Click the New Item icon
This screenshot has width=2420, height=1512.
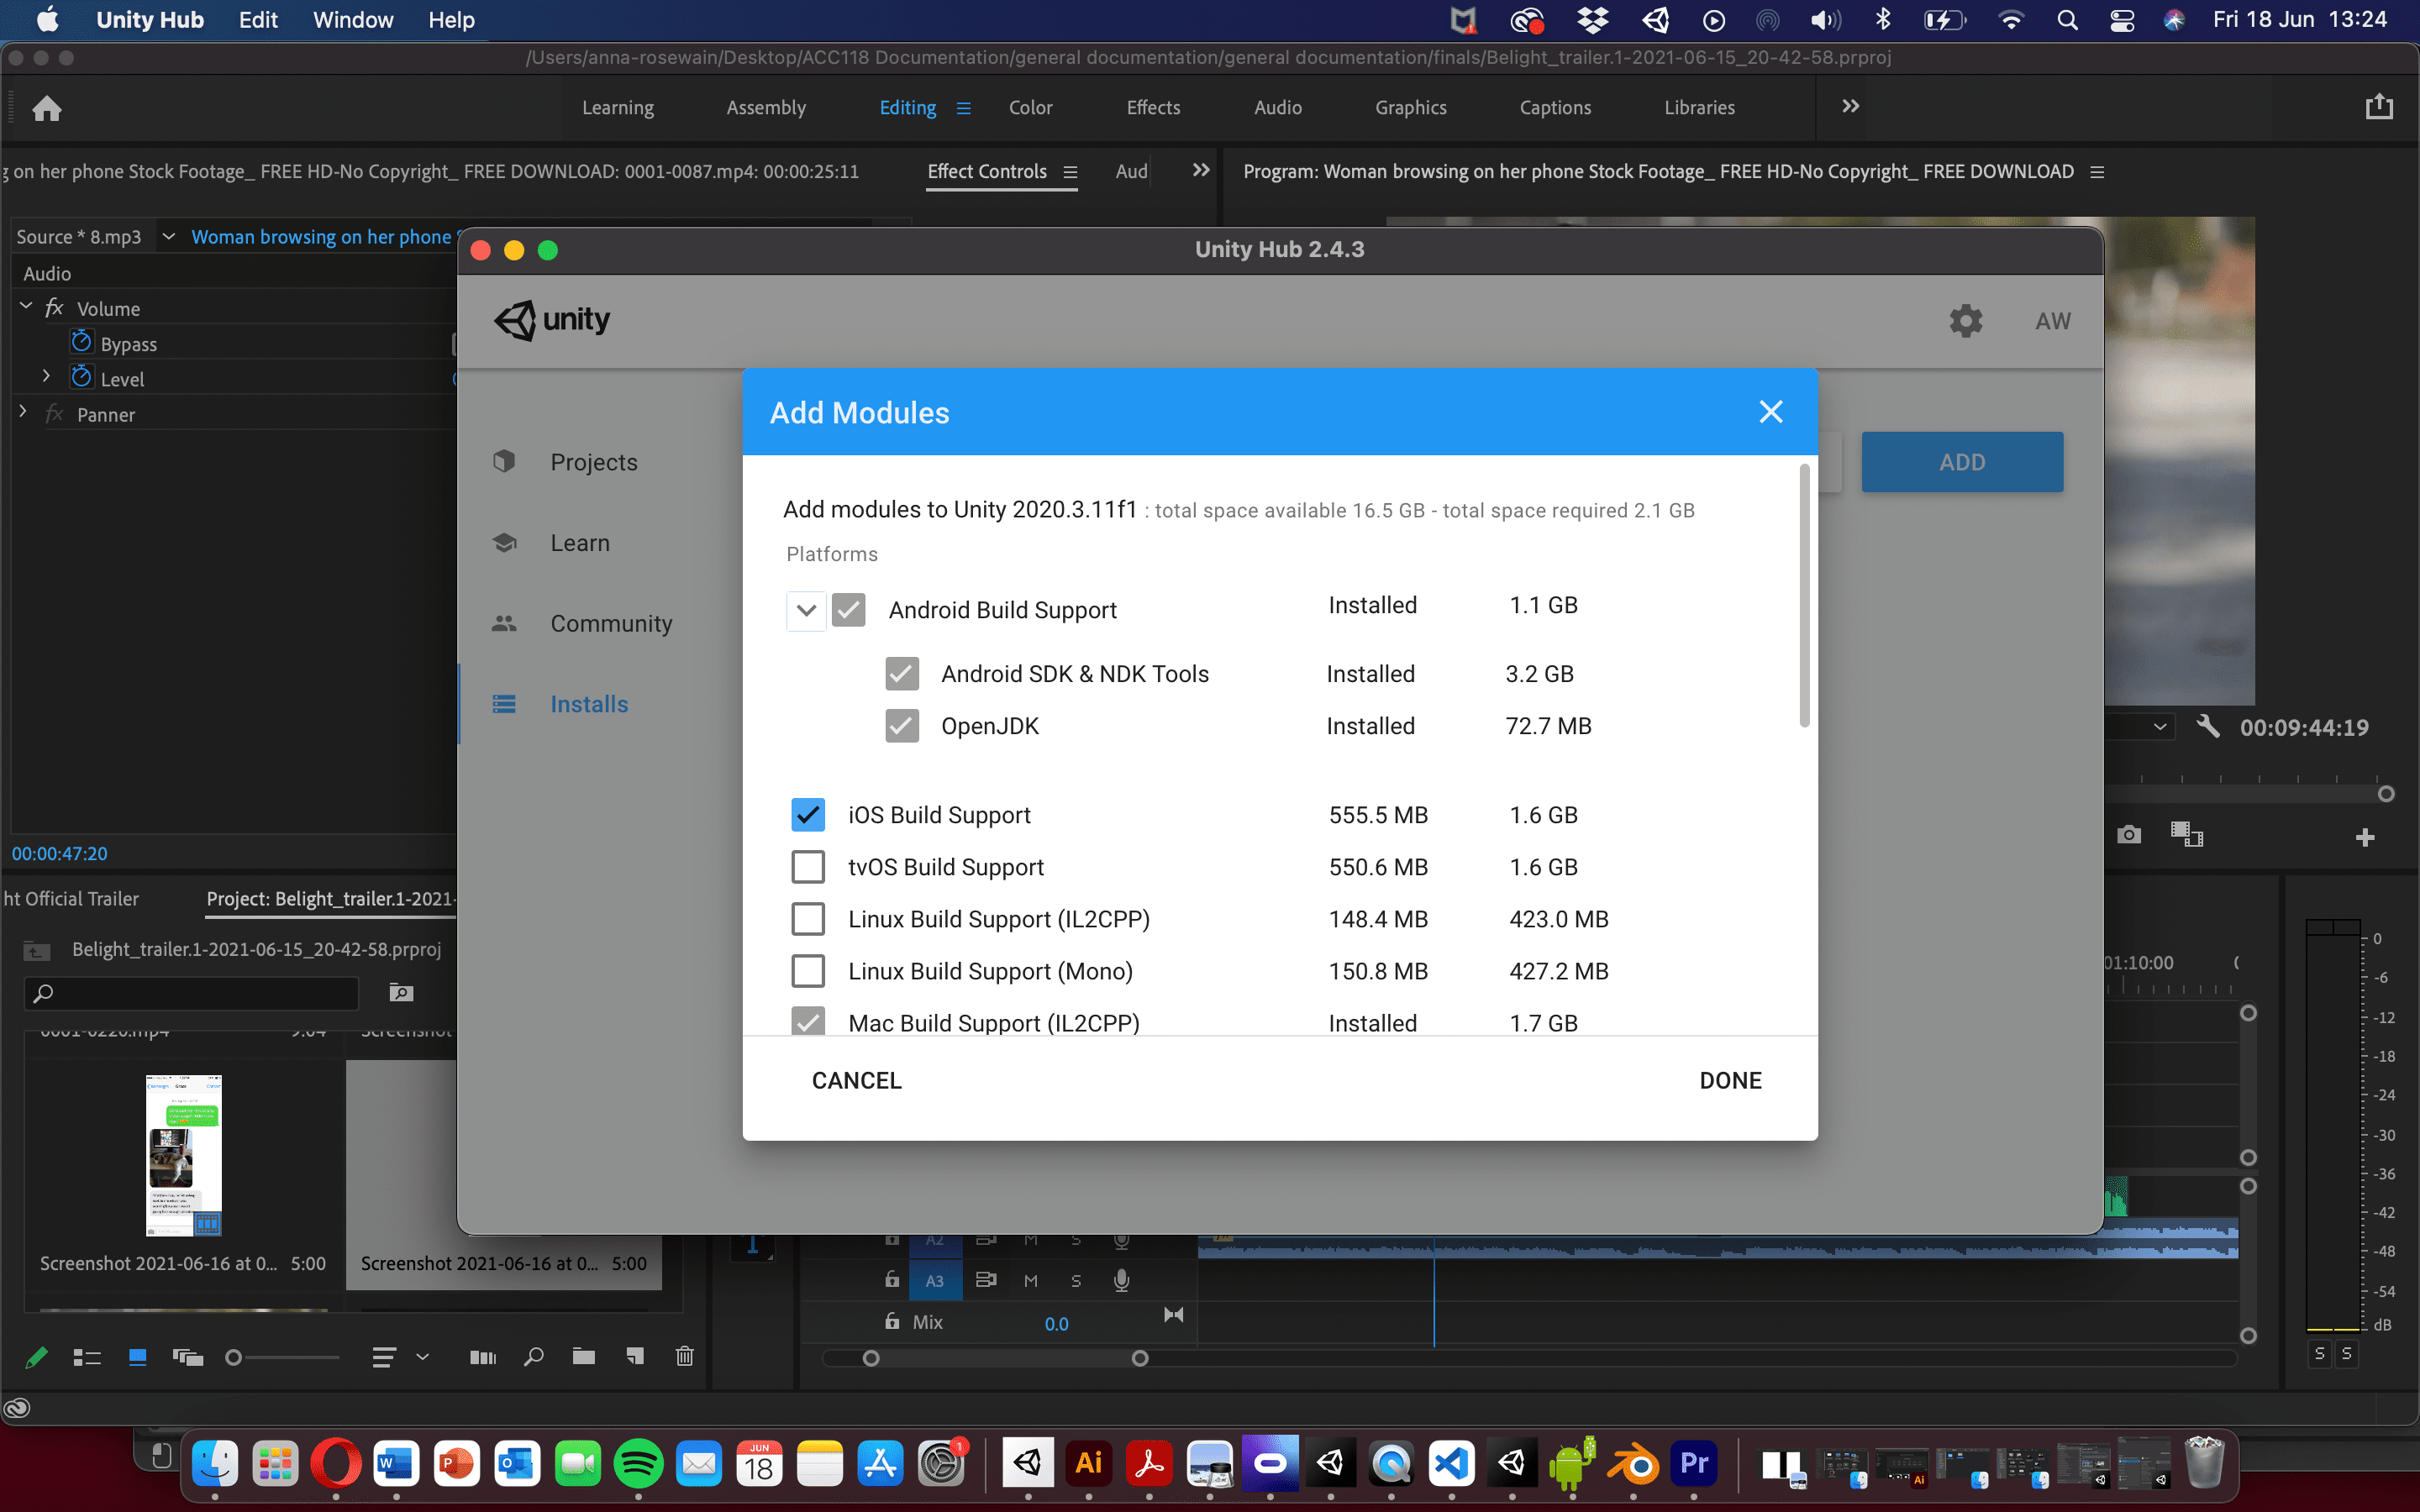[635, 1356]
